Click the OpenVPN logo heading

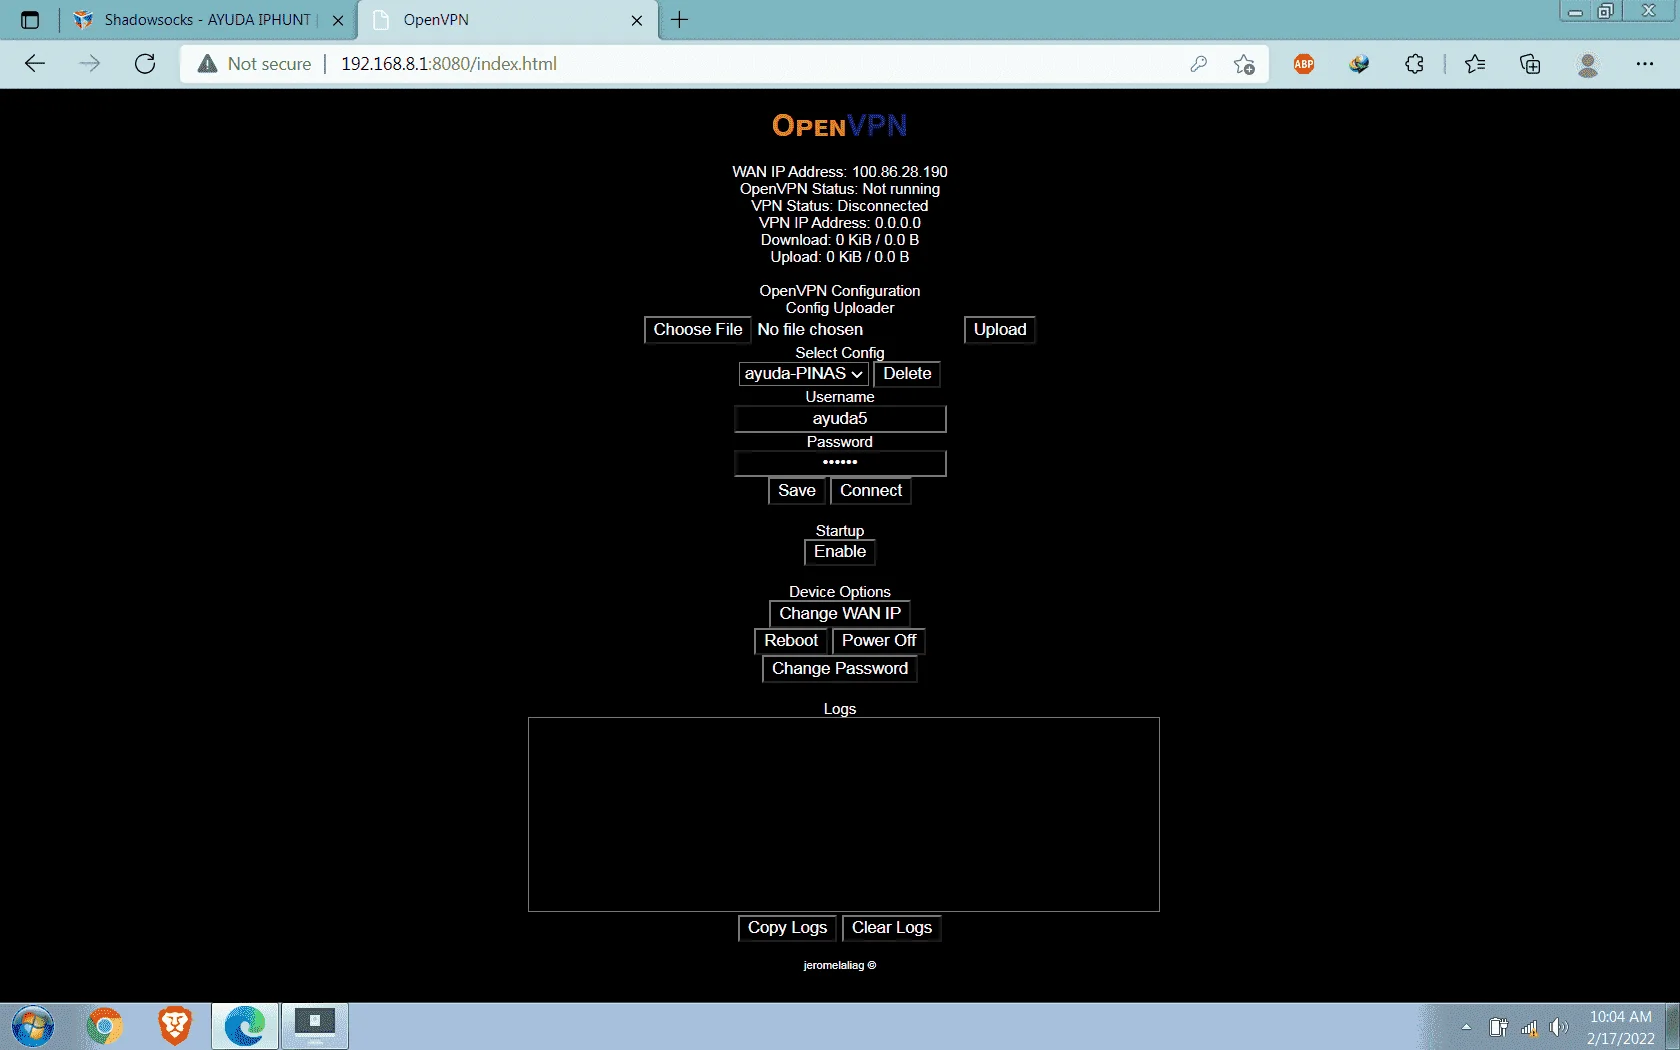tap(840, 126)
